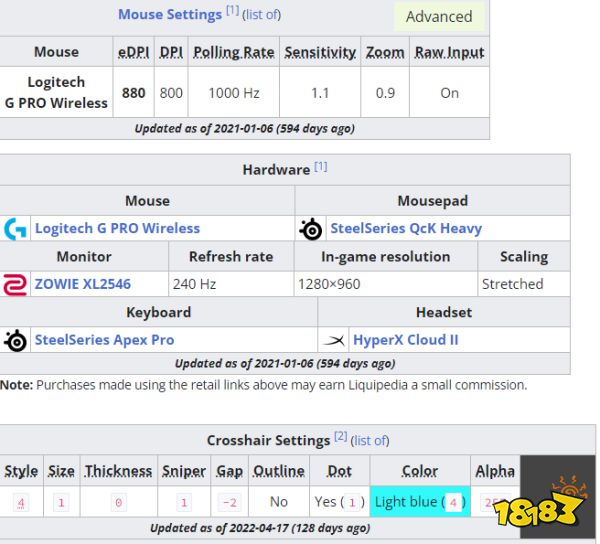
Task: Click the Light blue color cell
Action: pyautogui.click(x=420, y=502)
